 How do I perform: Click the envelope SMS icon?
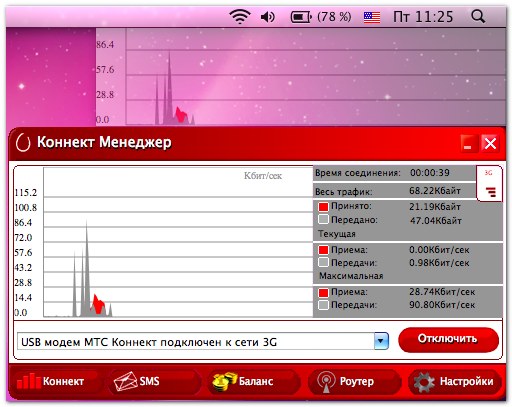(x=125, y=381)
